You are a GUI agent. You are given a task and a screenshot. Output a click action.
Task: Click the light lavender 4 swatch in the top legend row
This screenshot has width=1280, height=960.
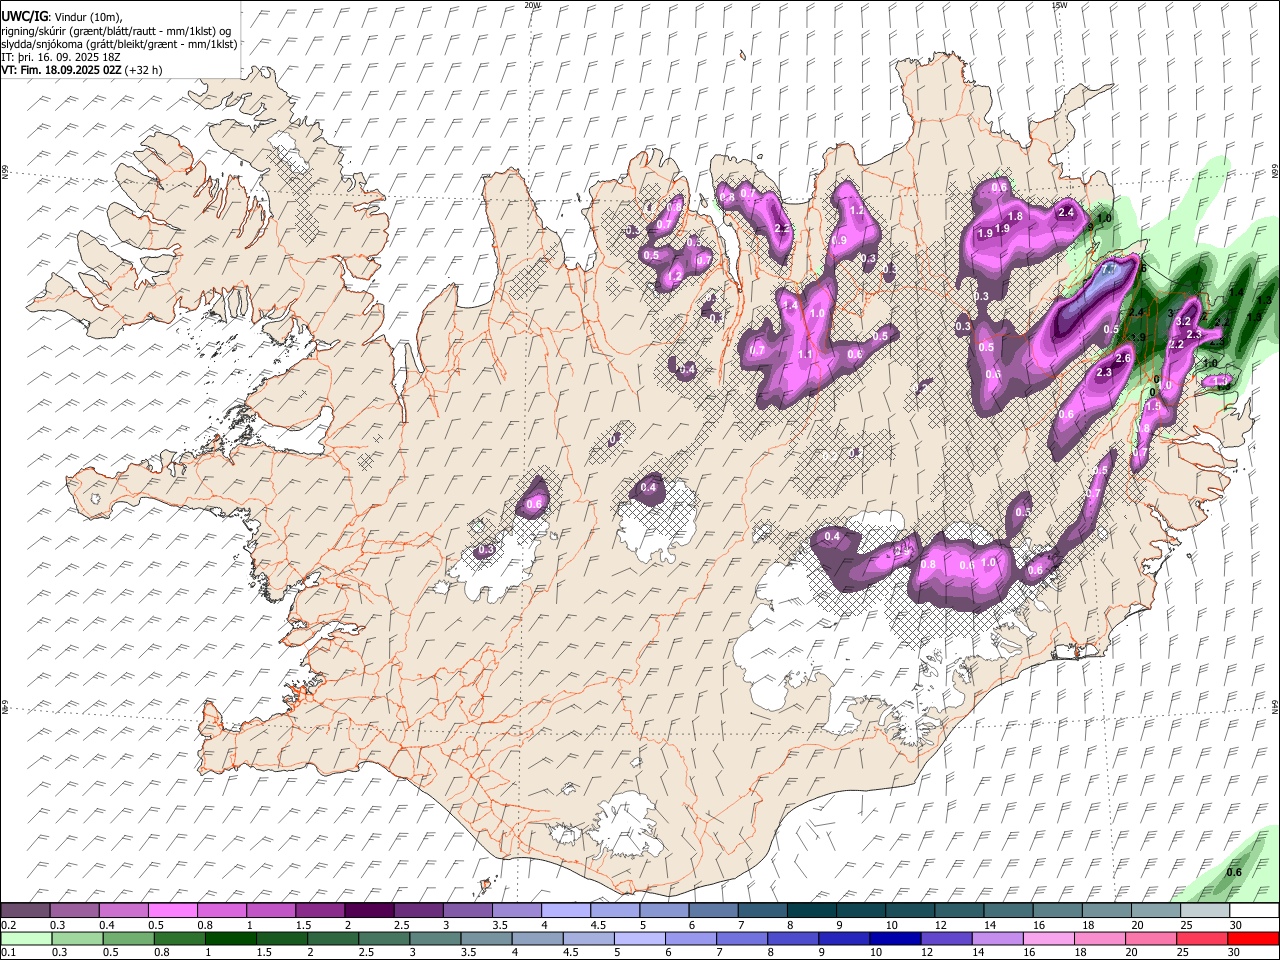tap(565, 911)
